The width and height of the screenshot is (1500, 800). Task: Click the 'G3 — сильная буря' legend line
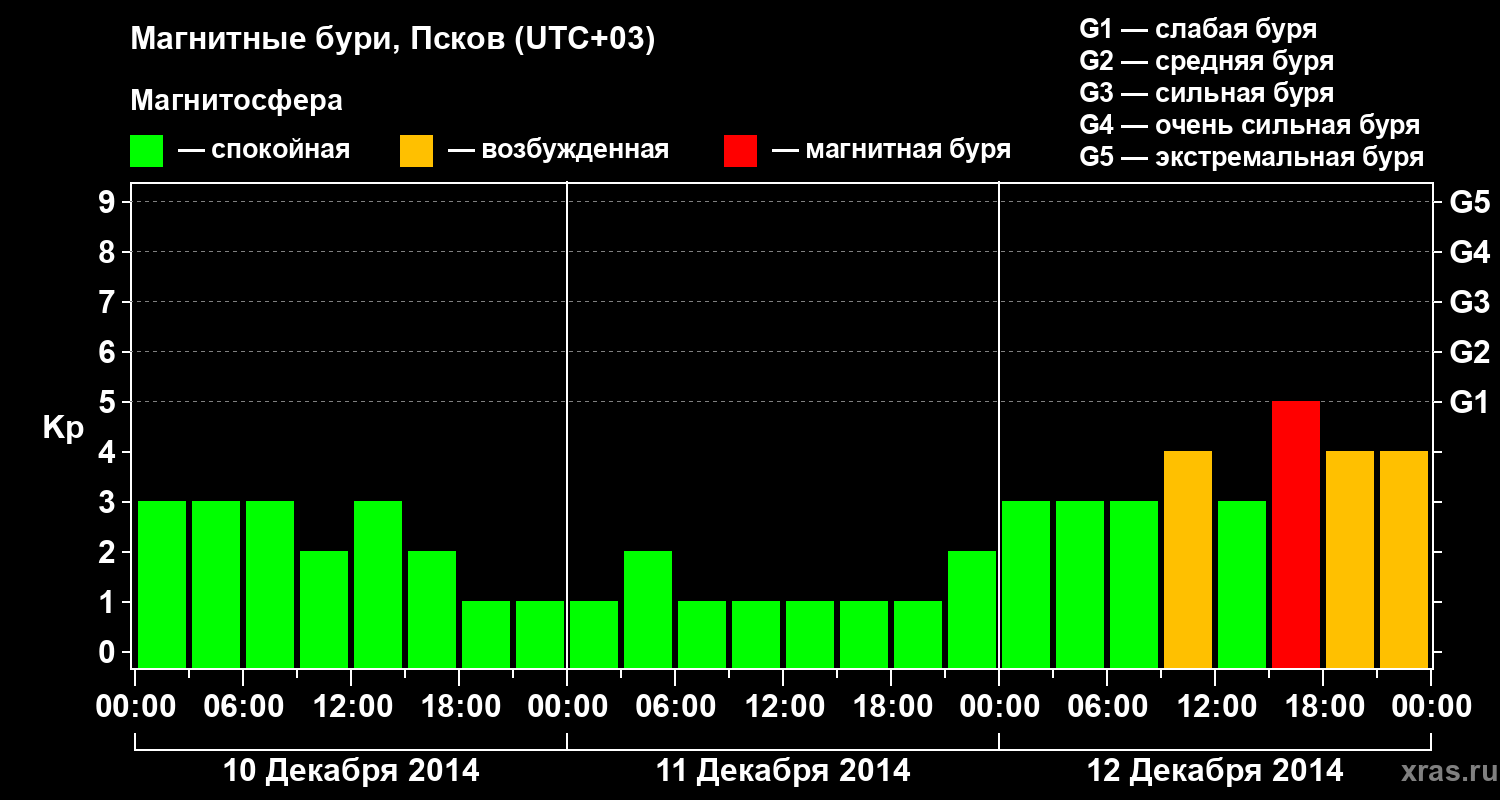tap(1207, 93)
